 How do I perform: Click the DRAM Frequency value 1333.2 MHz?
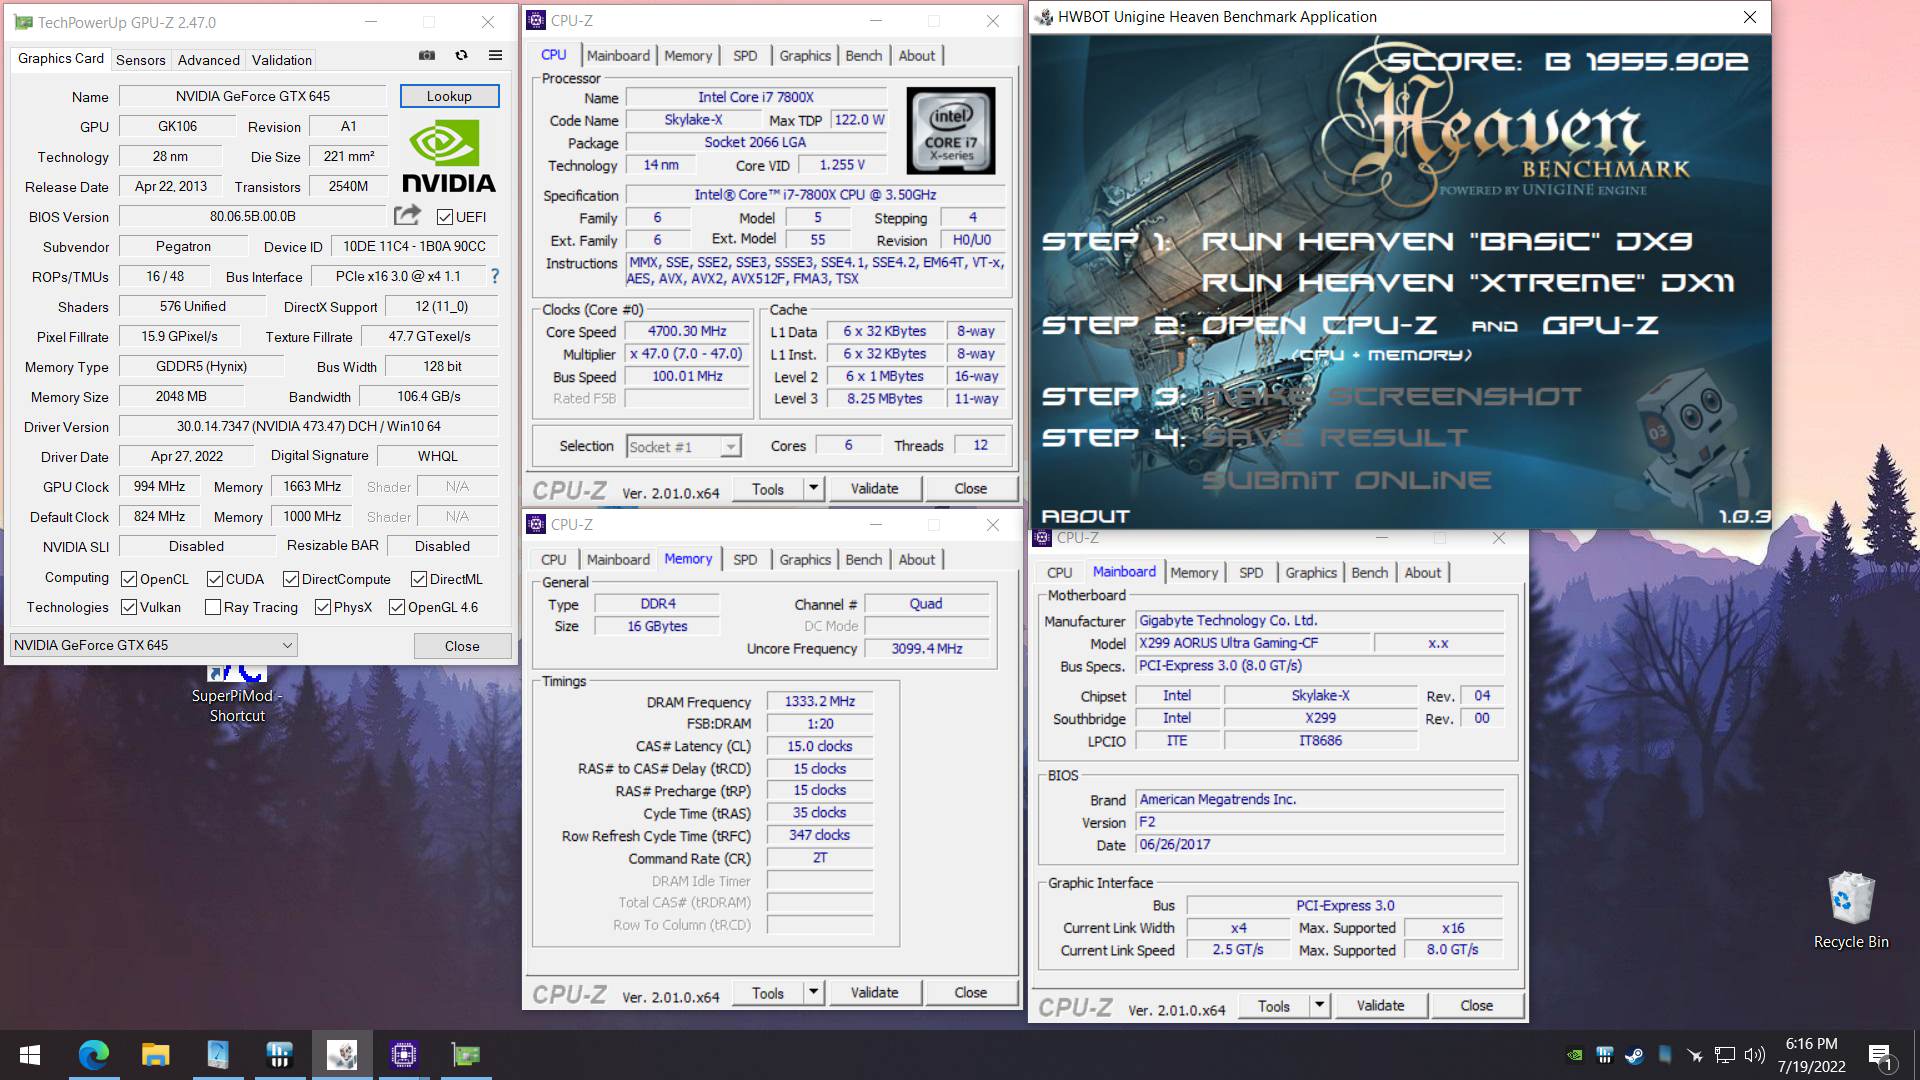(x=820, y=702)
